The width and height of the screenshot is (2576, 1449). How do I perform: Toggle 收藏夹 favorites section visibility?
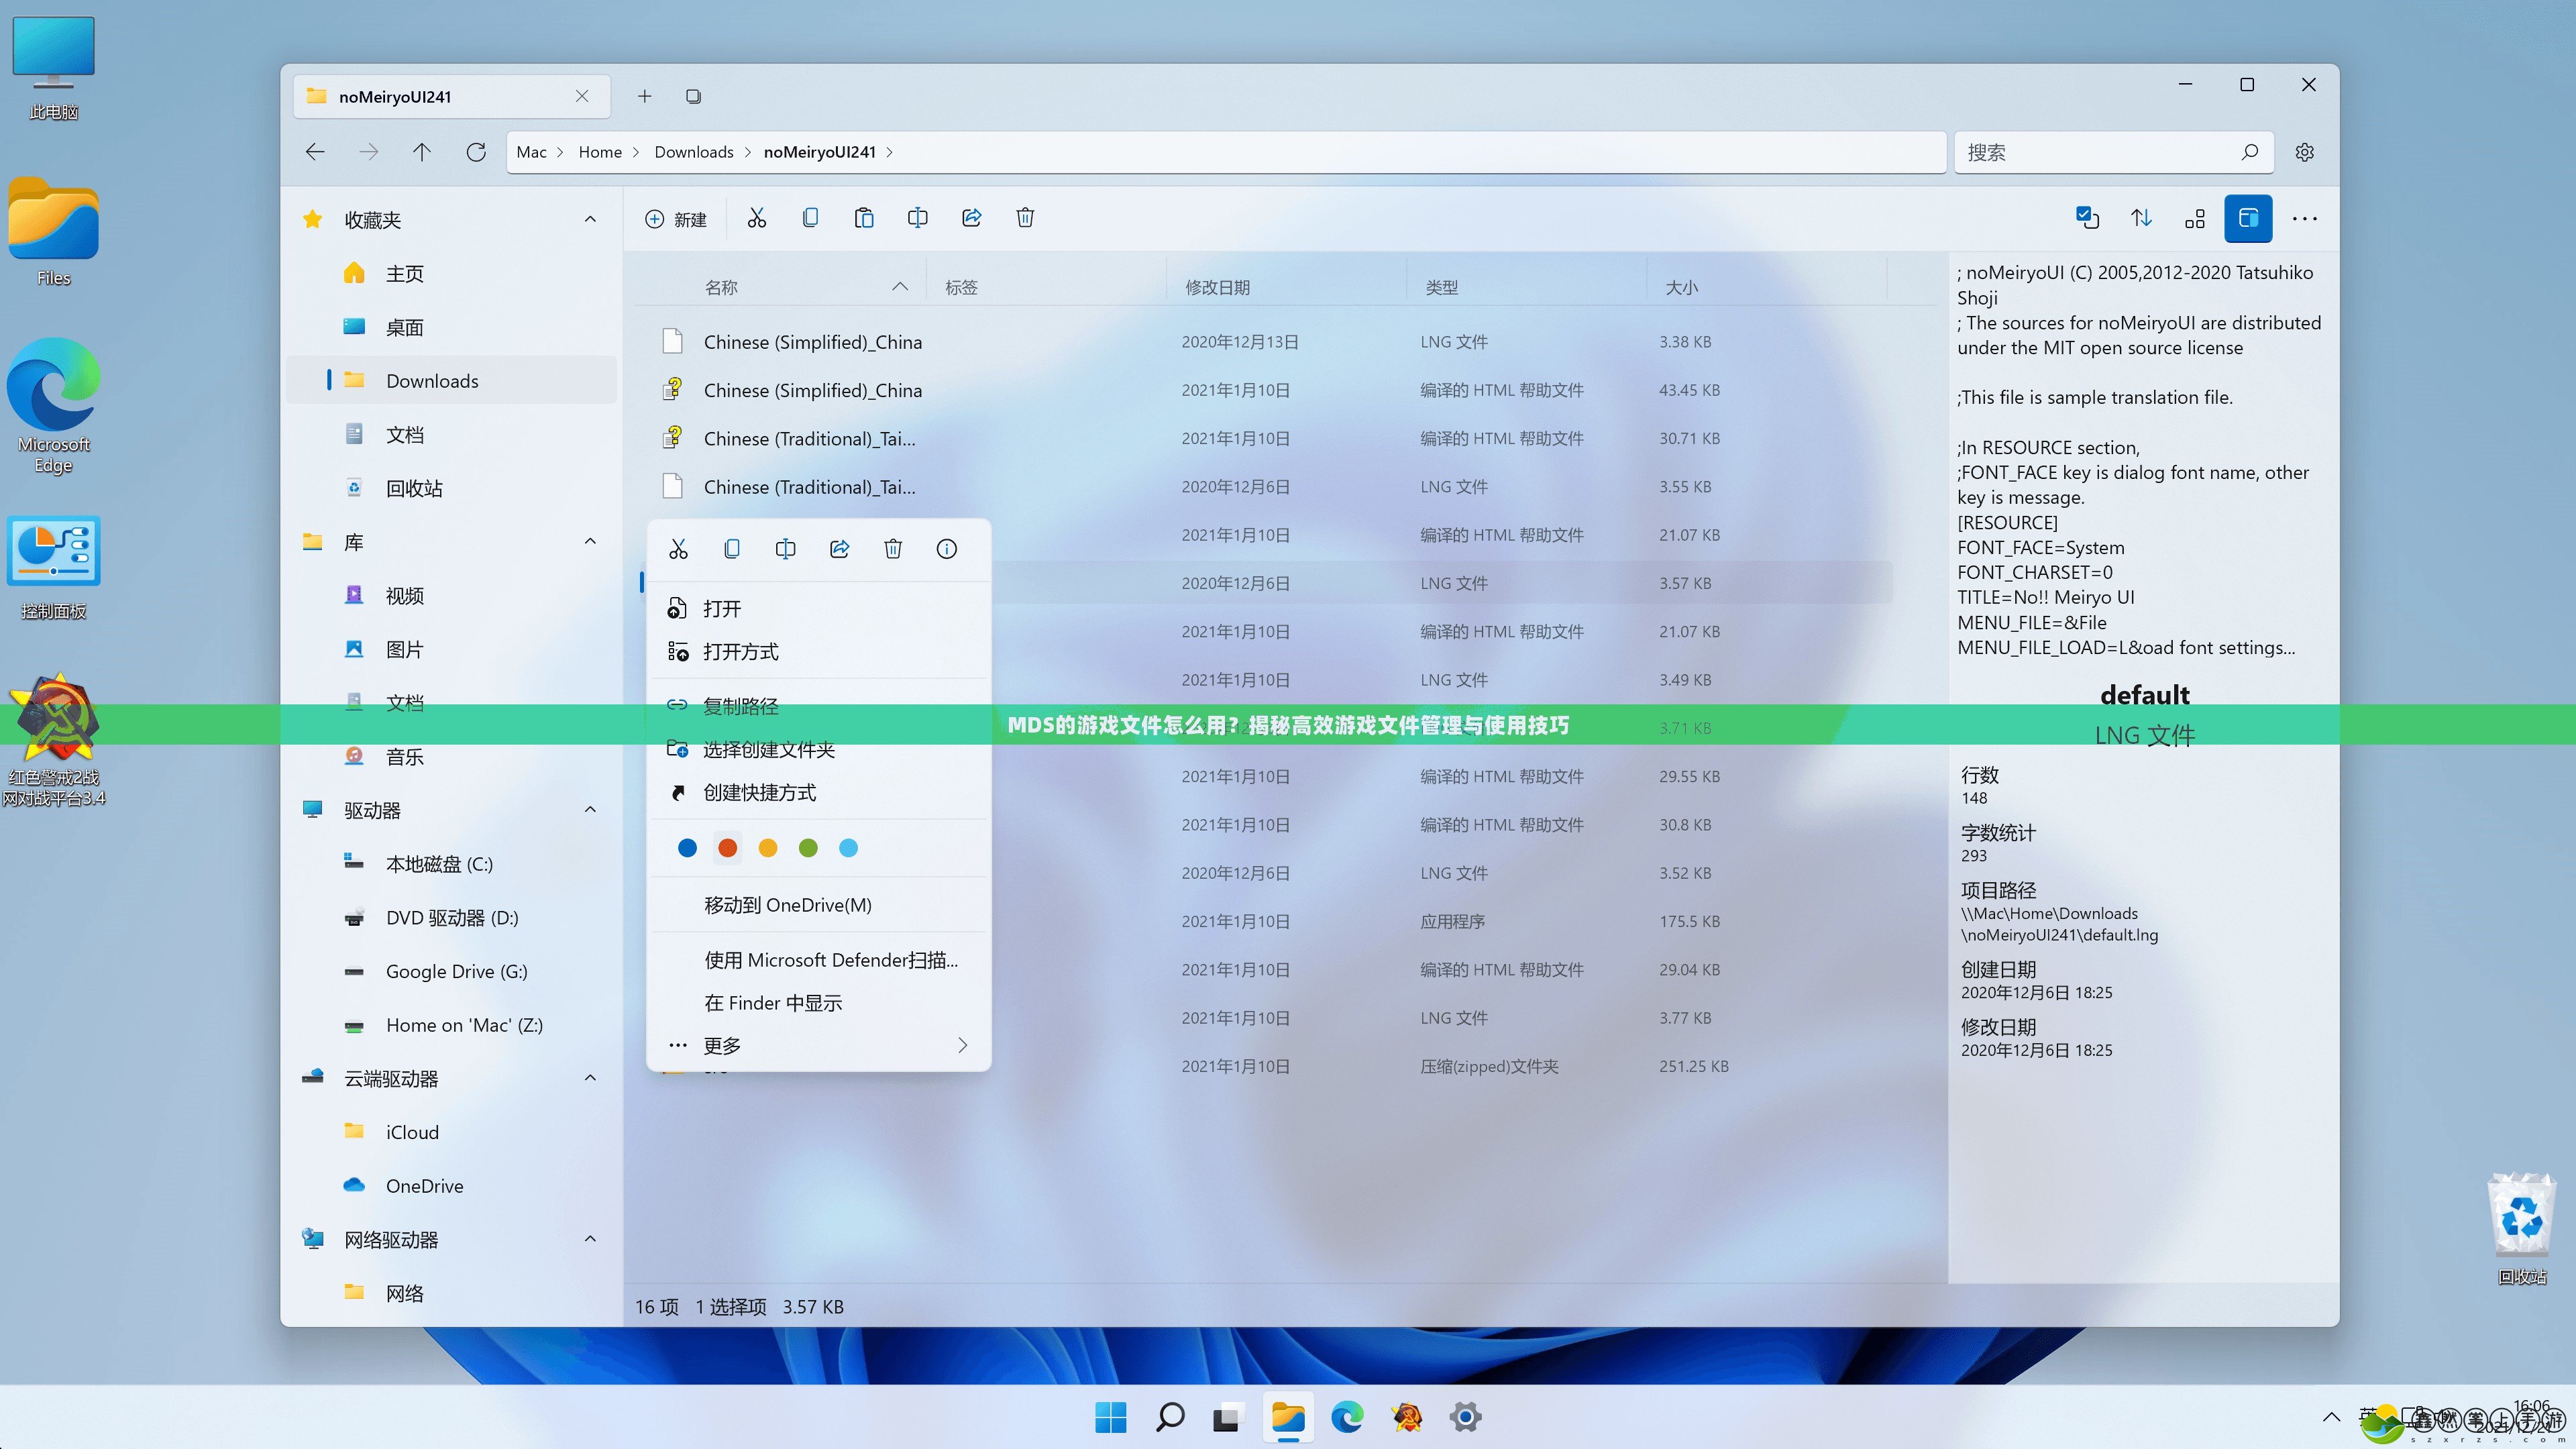591,219
